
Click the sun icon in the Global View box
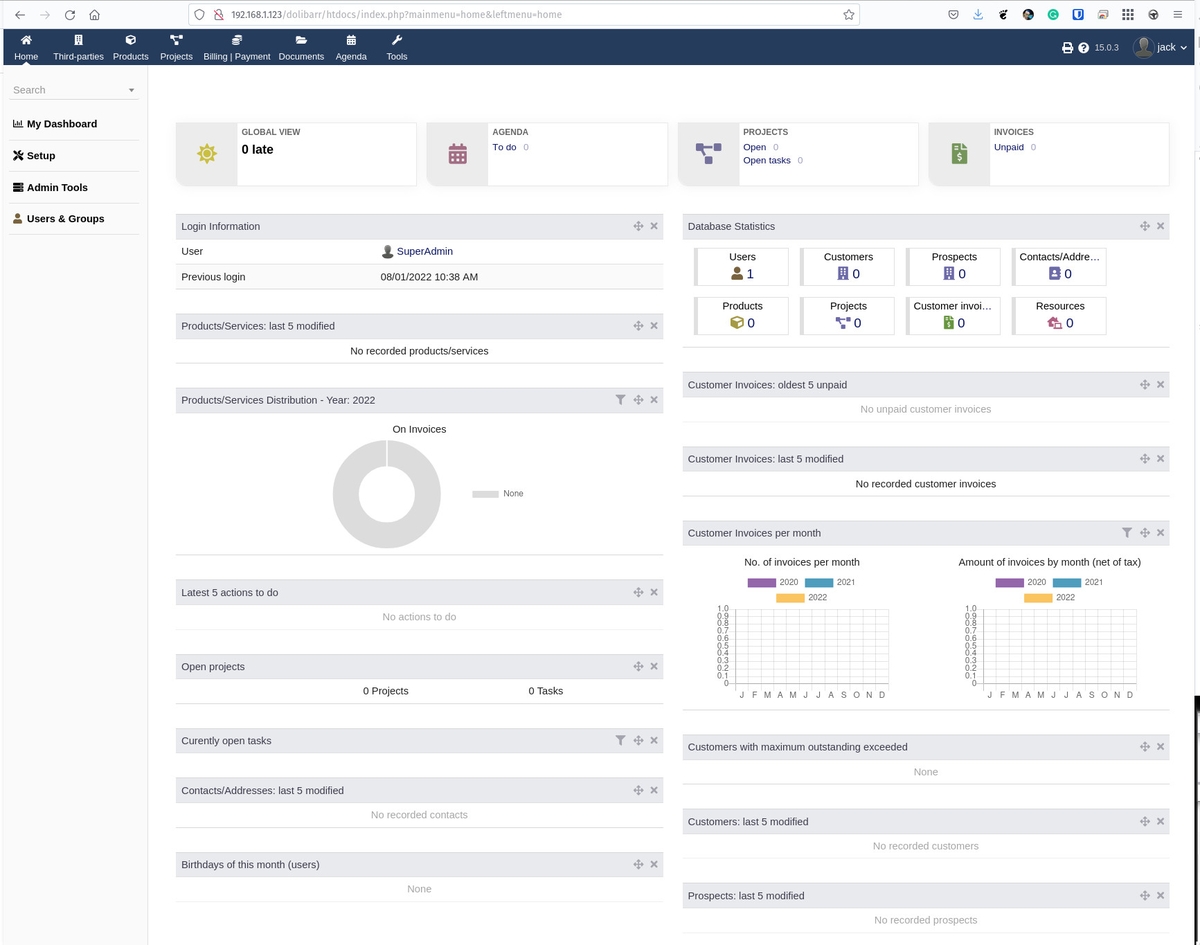click(x=207, y=153)
